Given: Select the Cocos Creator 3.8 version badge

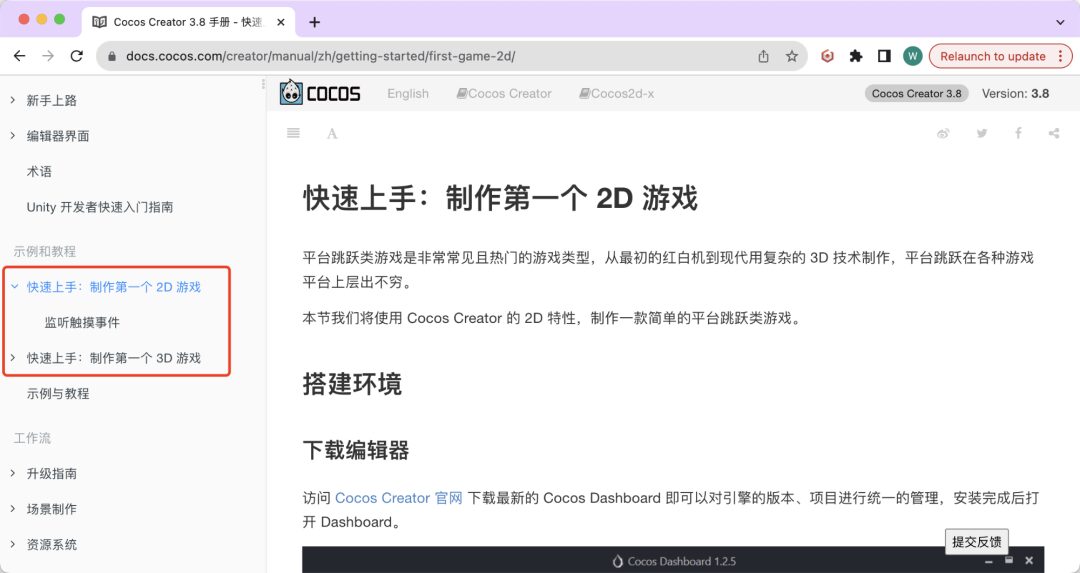Looking at the screenshot, I should coord(916,93).
